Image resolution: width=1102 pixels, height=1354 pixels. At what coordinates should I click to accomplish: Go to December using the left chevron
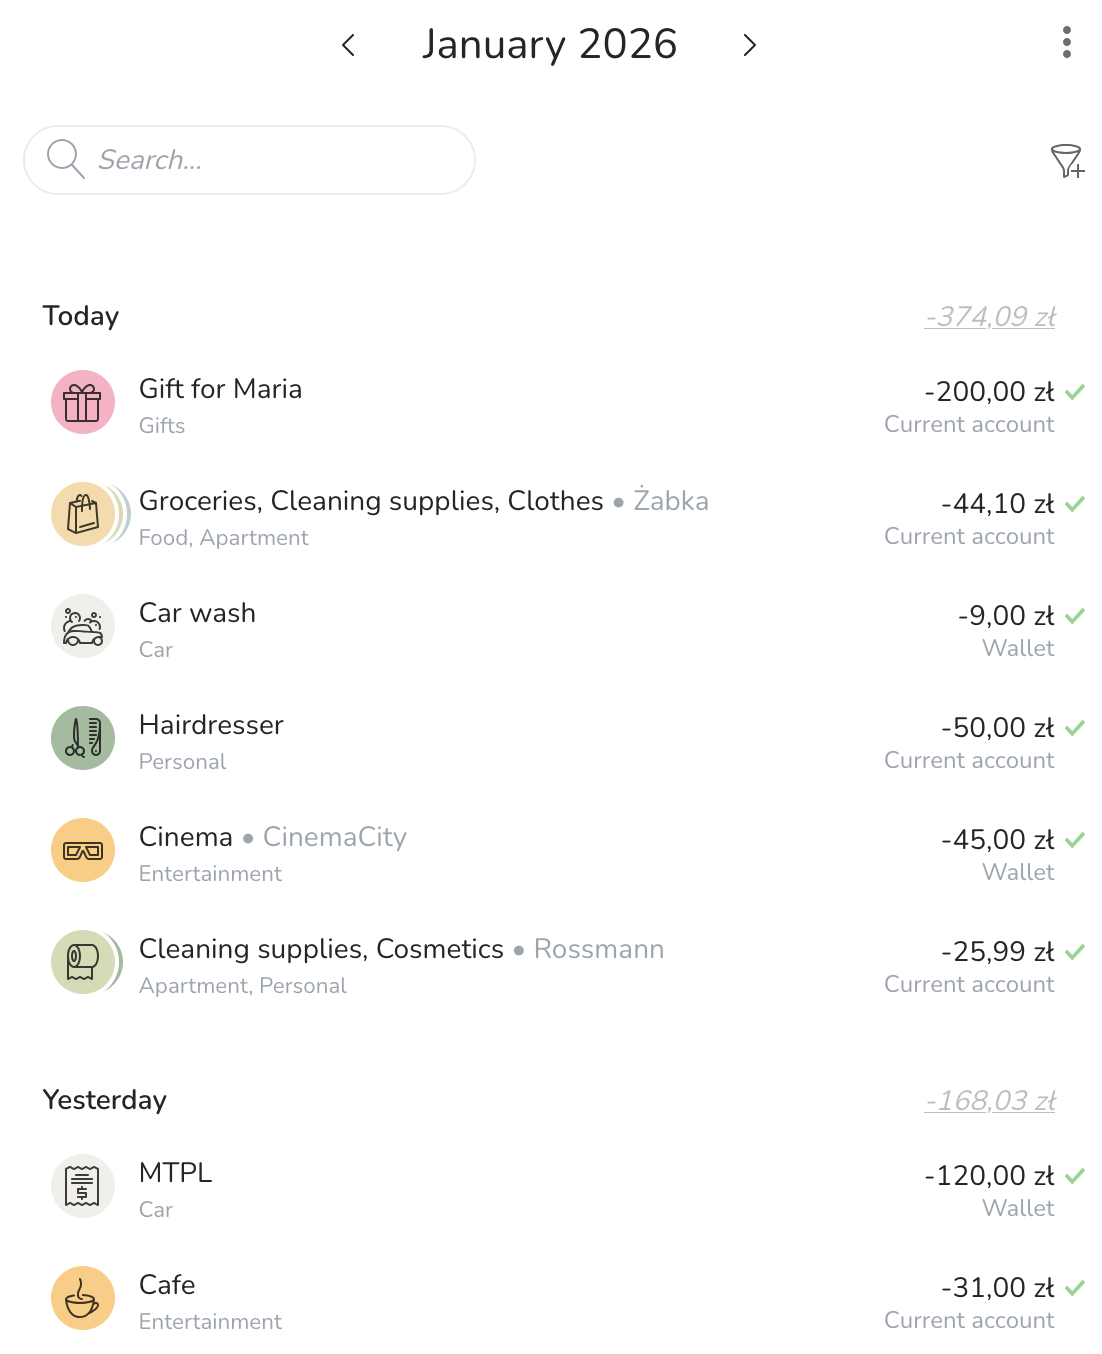(x=348, y=45)
